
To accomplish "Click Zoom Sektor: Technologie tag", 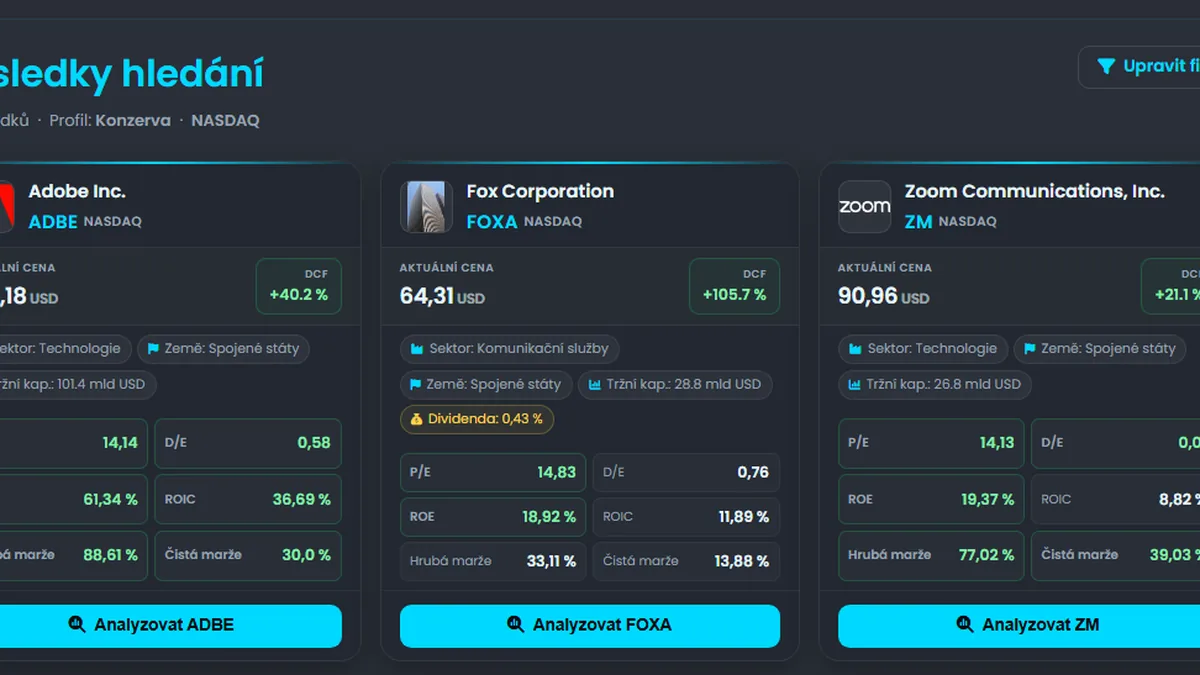I will (x=923, y=349).
